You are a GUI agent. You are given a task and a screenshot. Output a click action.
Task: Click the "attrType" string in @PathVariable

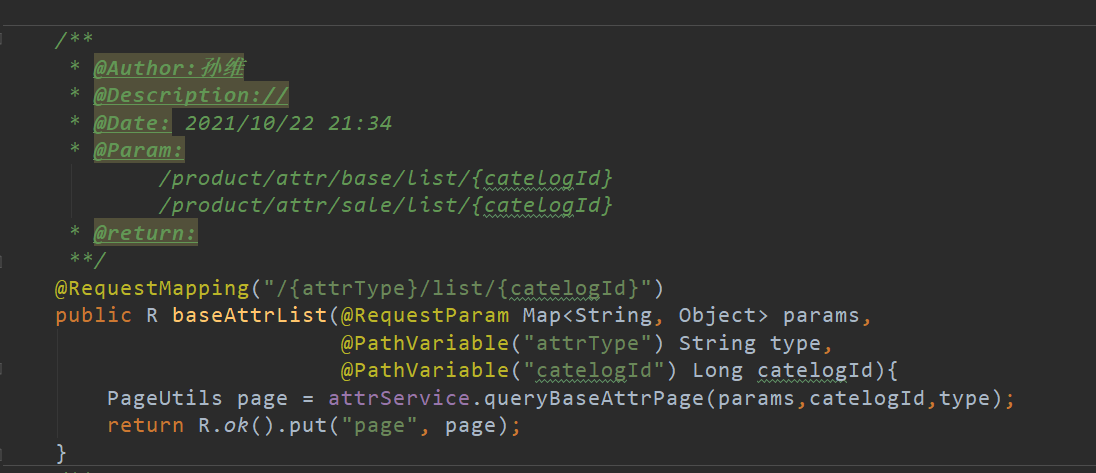595,344
